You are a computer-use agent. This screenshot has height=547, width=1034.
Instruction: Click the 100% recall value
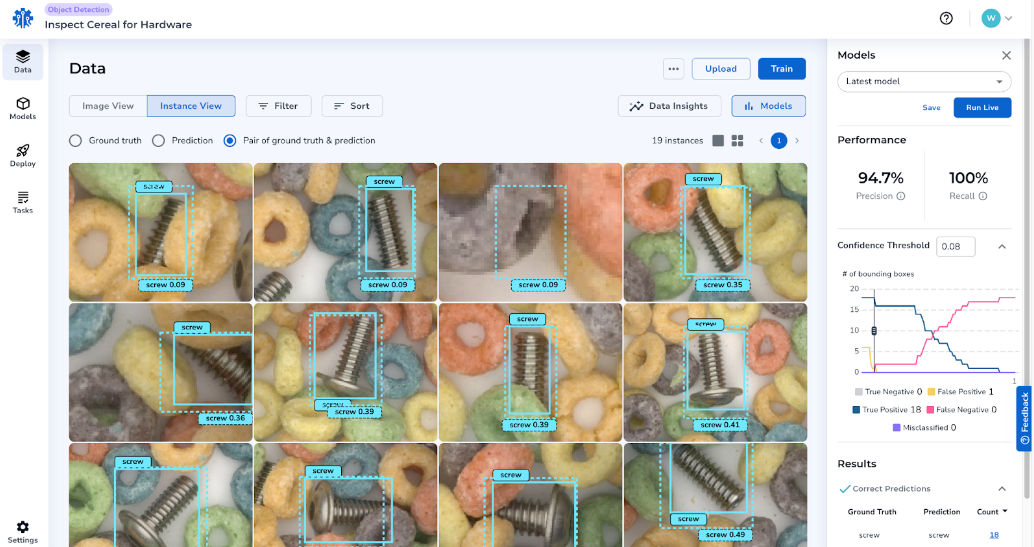968,178
